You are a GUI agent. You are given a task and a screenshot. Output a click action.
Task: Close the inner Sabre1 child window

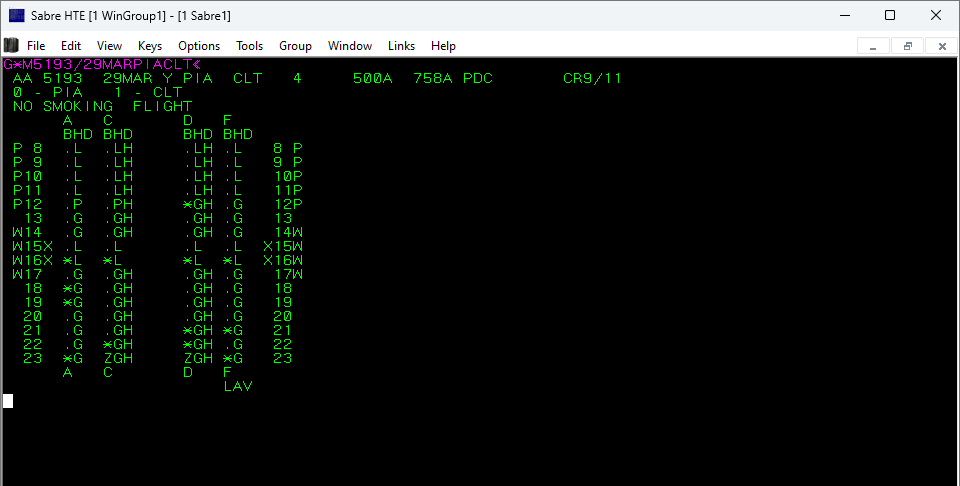pyautogui.click(x=941, y=46)
